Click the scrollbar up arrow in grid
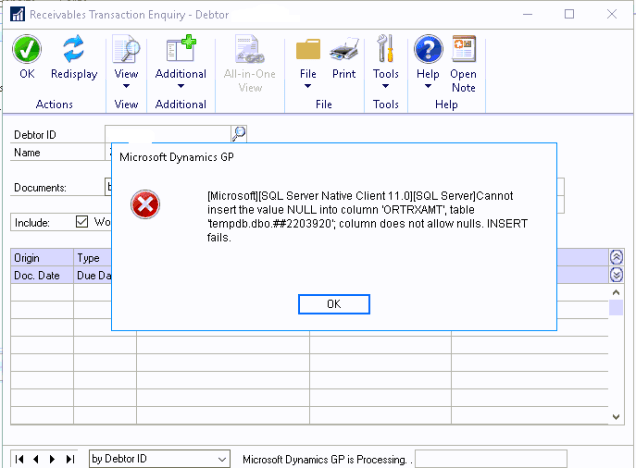Viewport: 636px width, 468px height. point(616,292)
